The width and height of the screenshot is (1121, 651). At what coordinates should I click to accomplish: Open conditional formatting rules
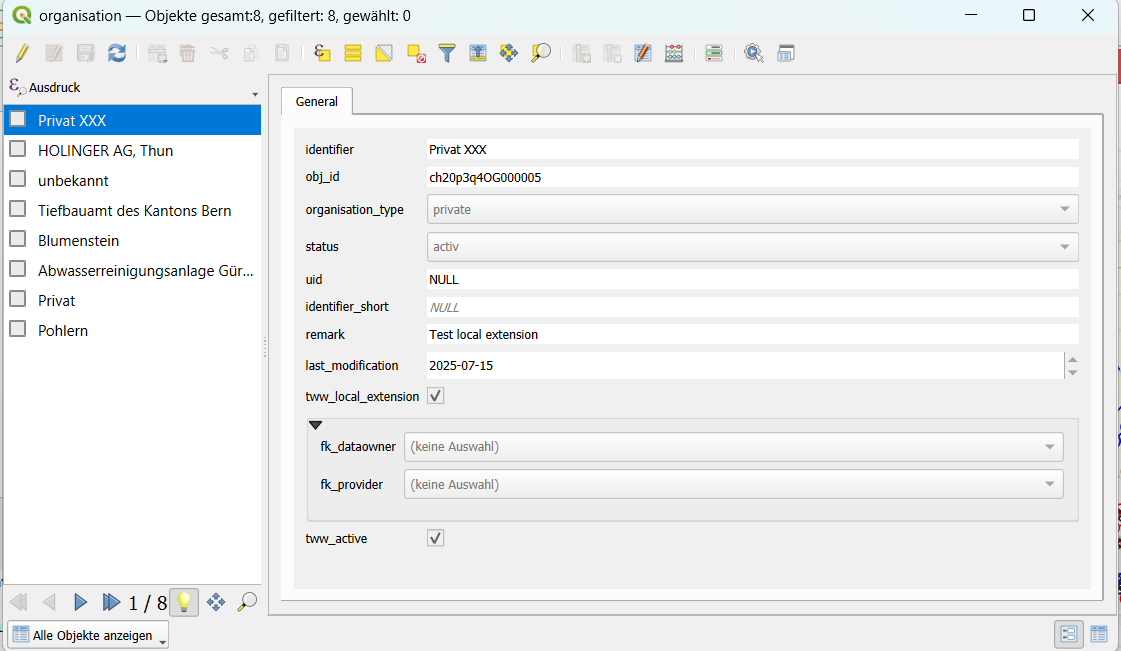click(713, 53)
